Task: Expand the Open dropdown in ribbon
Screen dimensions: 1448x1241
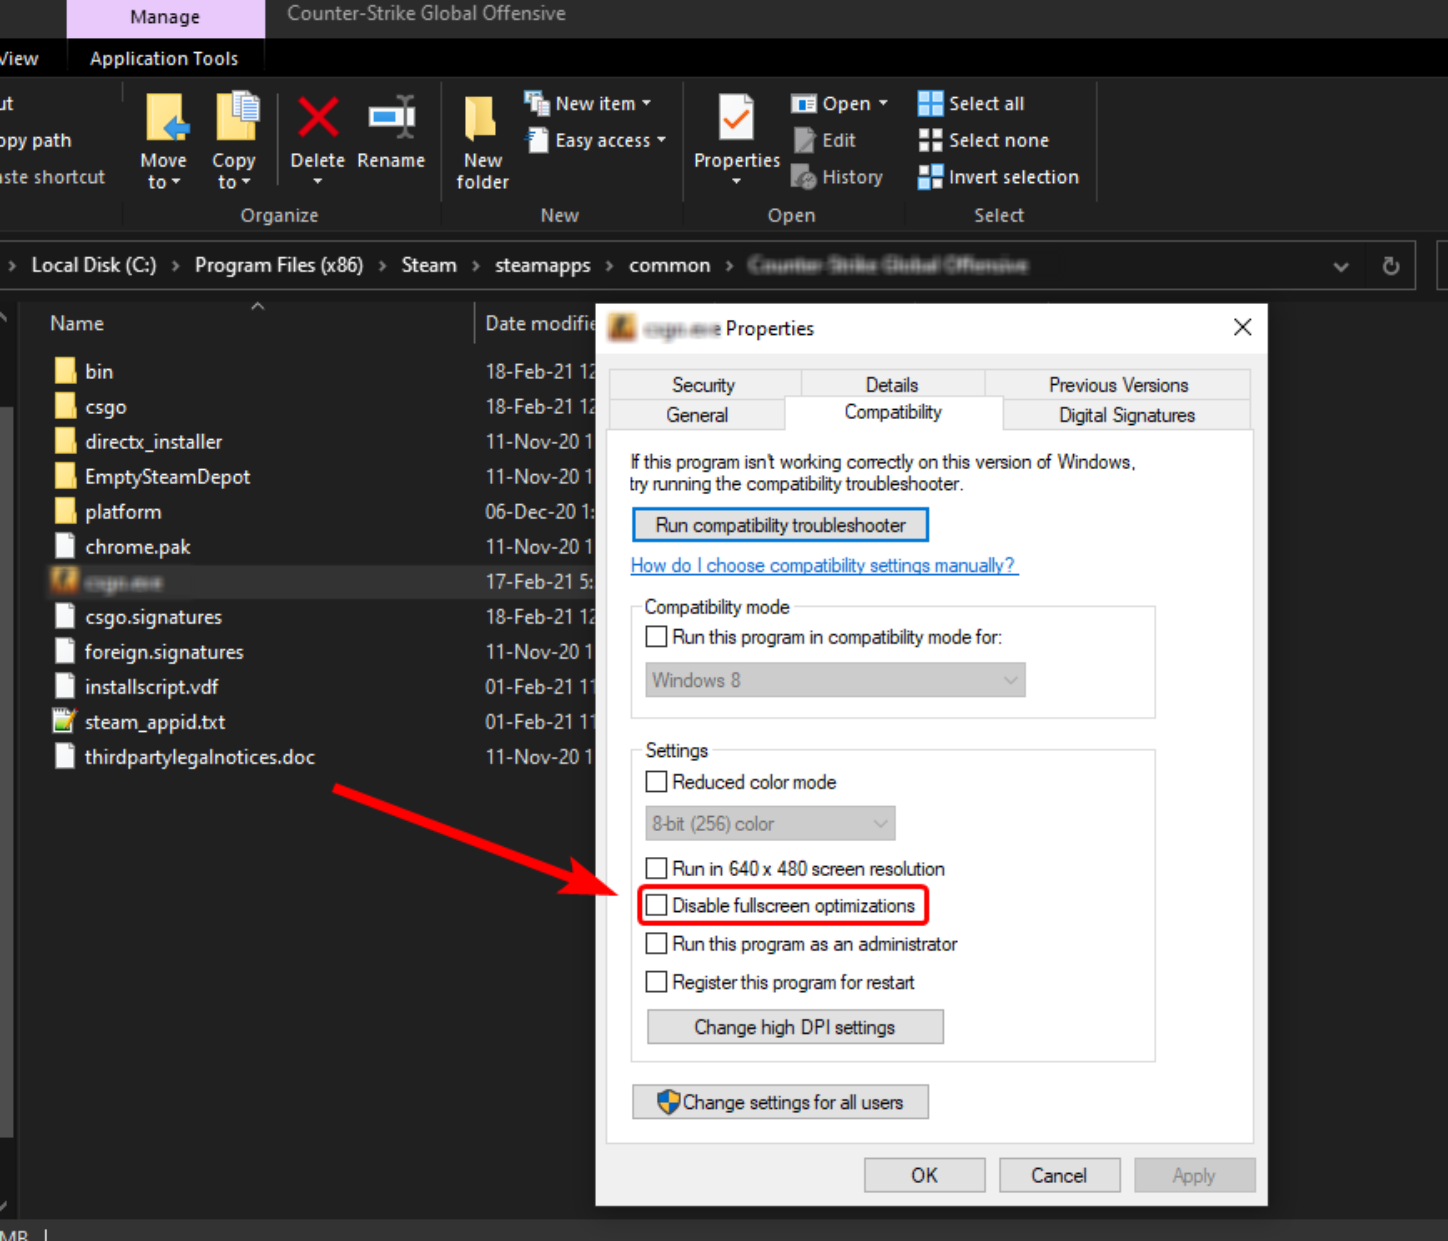Action: tap(883, 103)
